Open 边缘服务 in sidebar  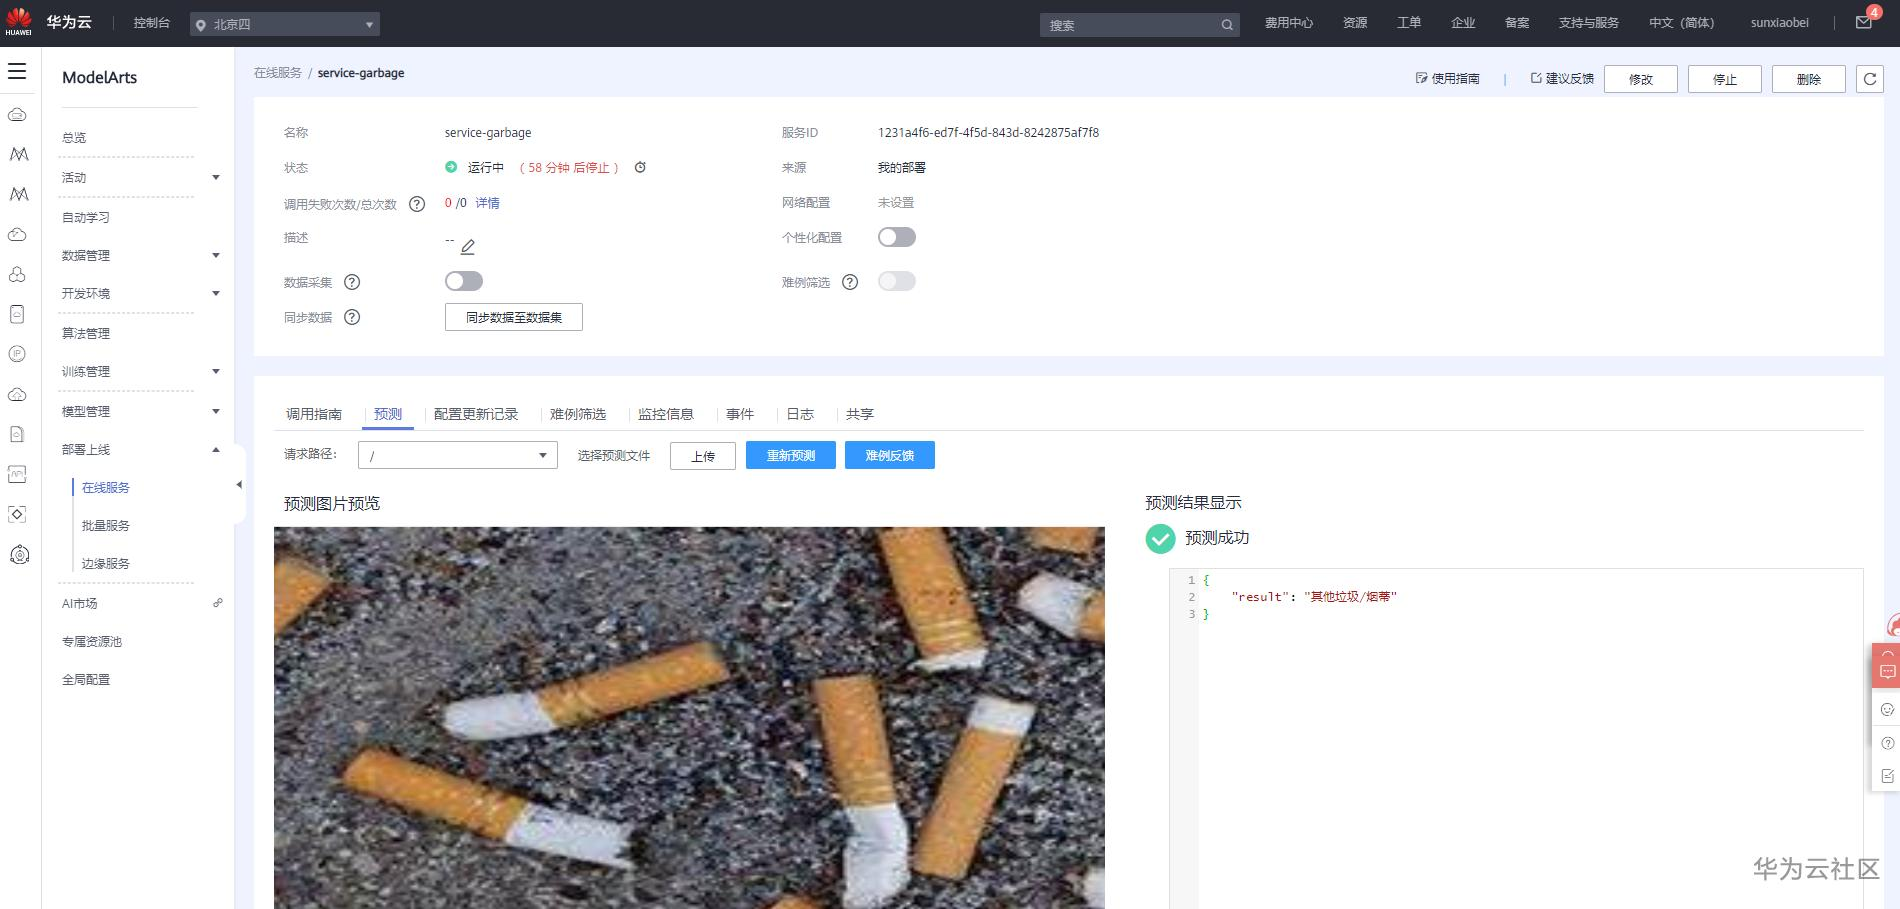coord(106,563)
